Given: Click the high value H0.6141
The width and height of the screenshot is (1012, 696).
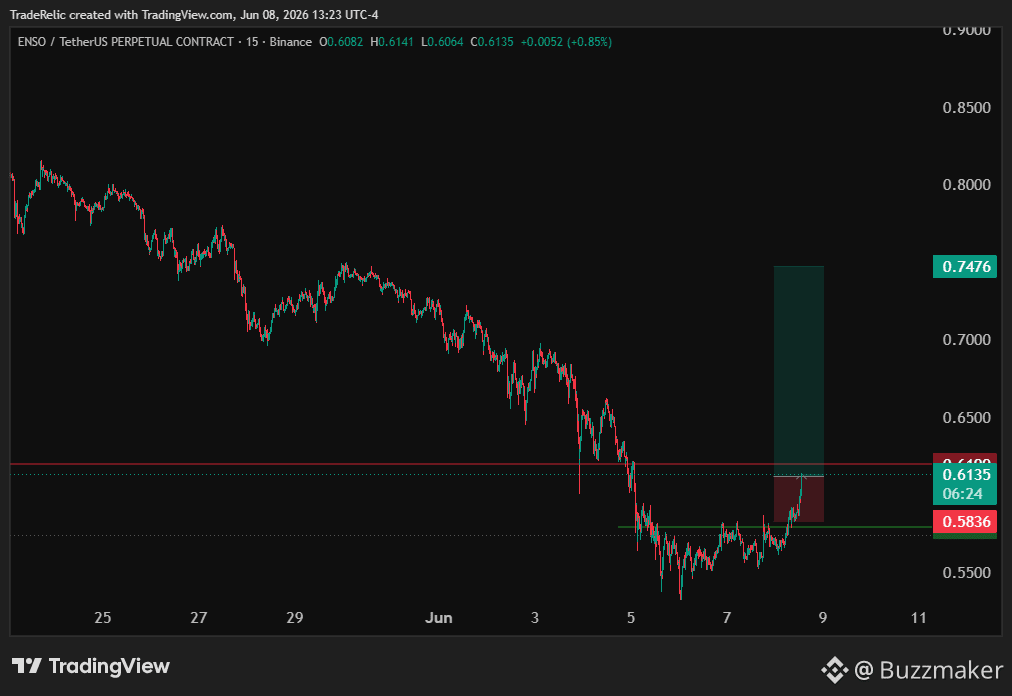Looking at the screenshot, I should 392,42.
